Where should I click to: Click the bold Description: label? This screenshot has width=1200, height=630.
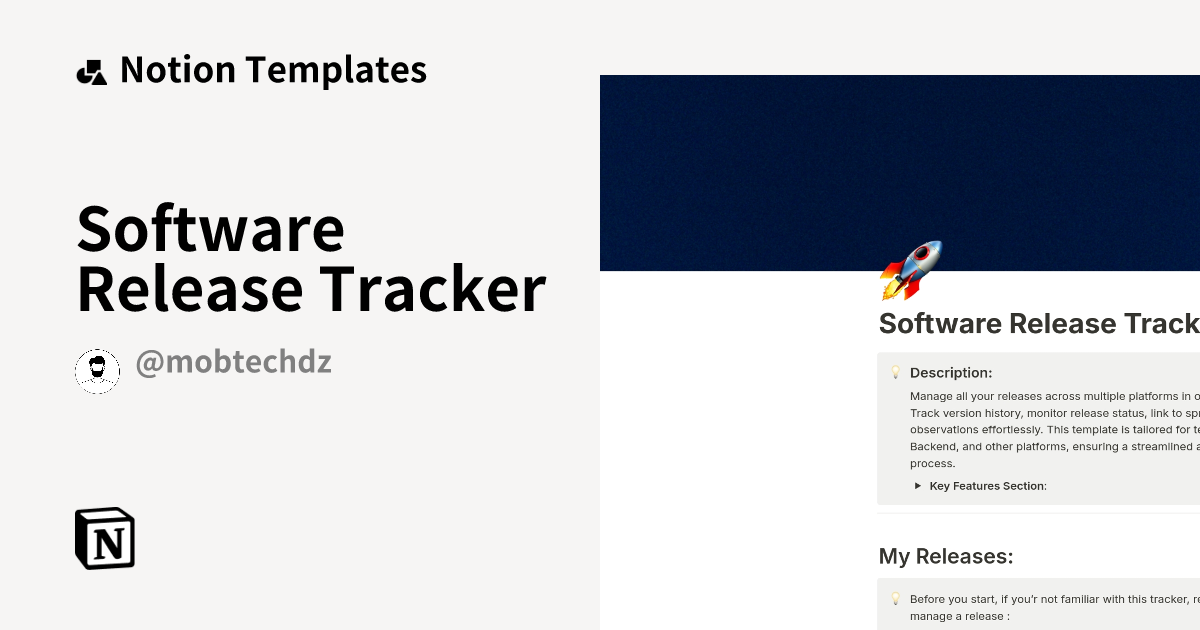[950, 372]
